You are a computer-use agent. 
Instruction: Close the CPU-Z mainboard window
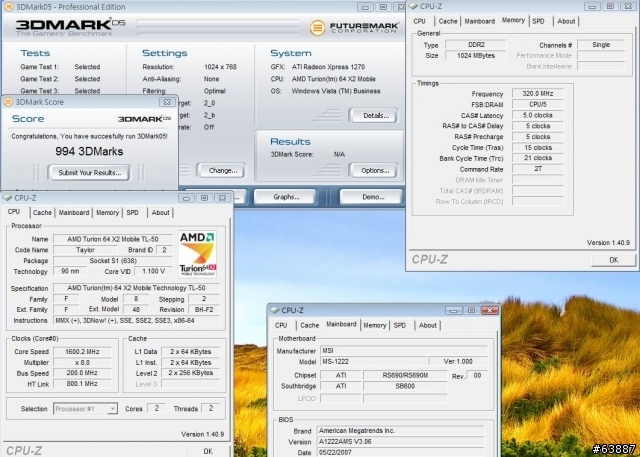[x=490, y=311]
